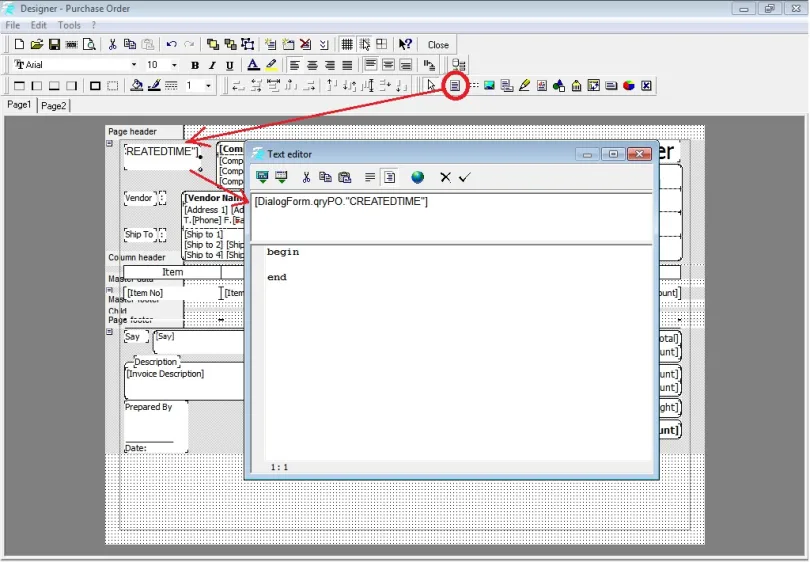
Task: Click the Save icon in main toolbar
Action: (x=54, y=45)
